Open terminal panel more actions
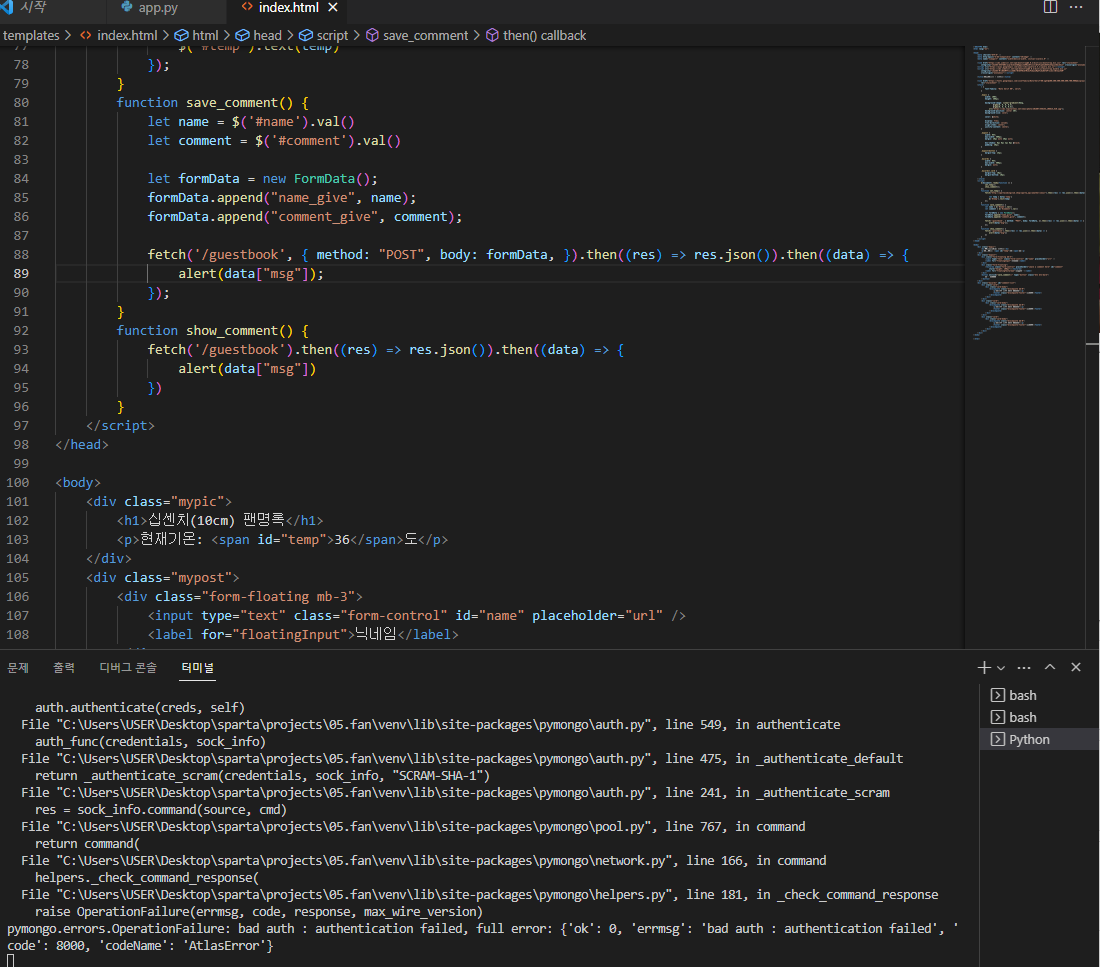1100x967 pixels. [x=1024, y=667]
